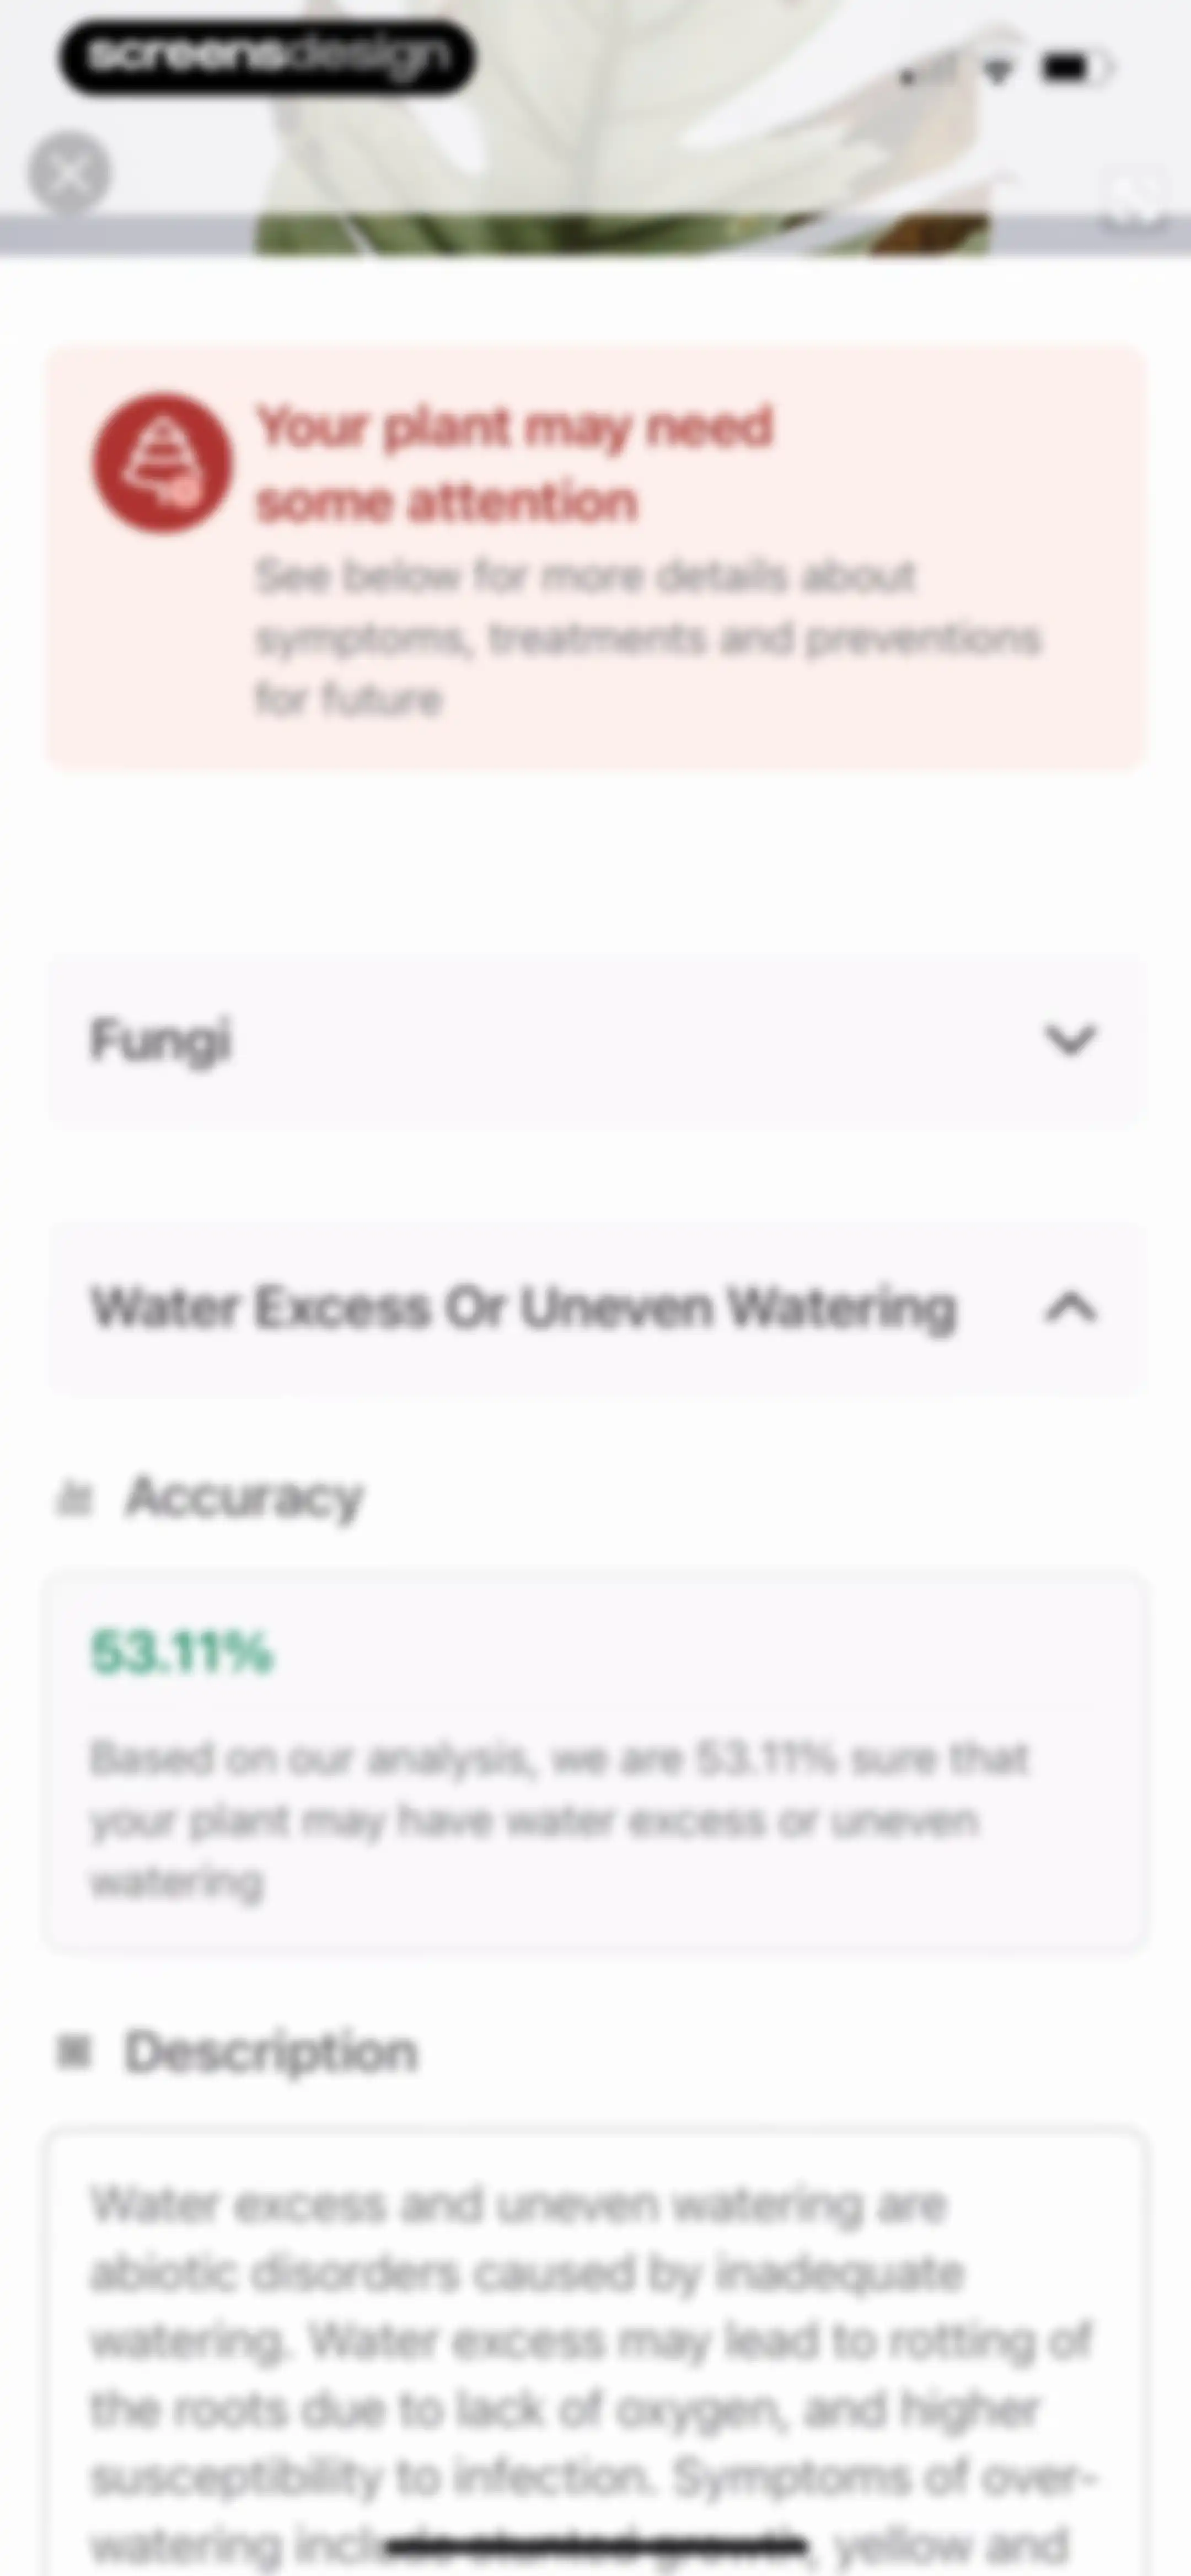Select the Accuracy heading
The image size is (1191, 2576).
tap(244, 1499)
